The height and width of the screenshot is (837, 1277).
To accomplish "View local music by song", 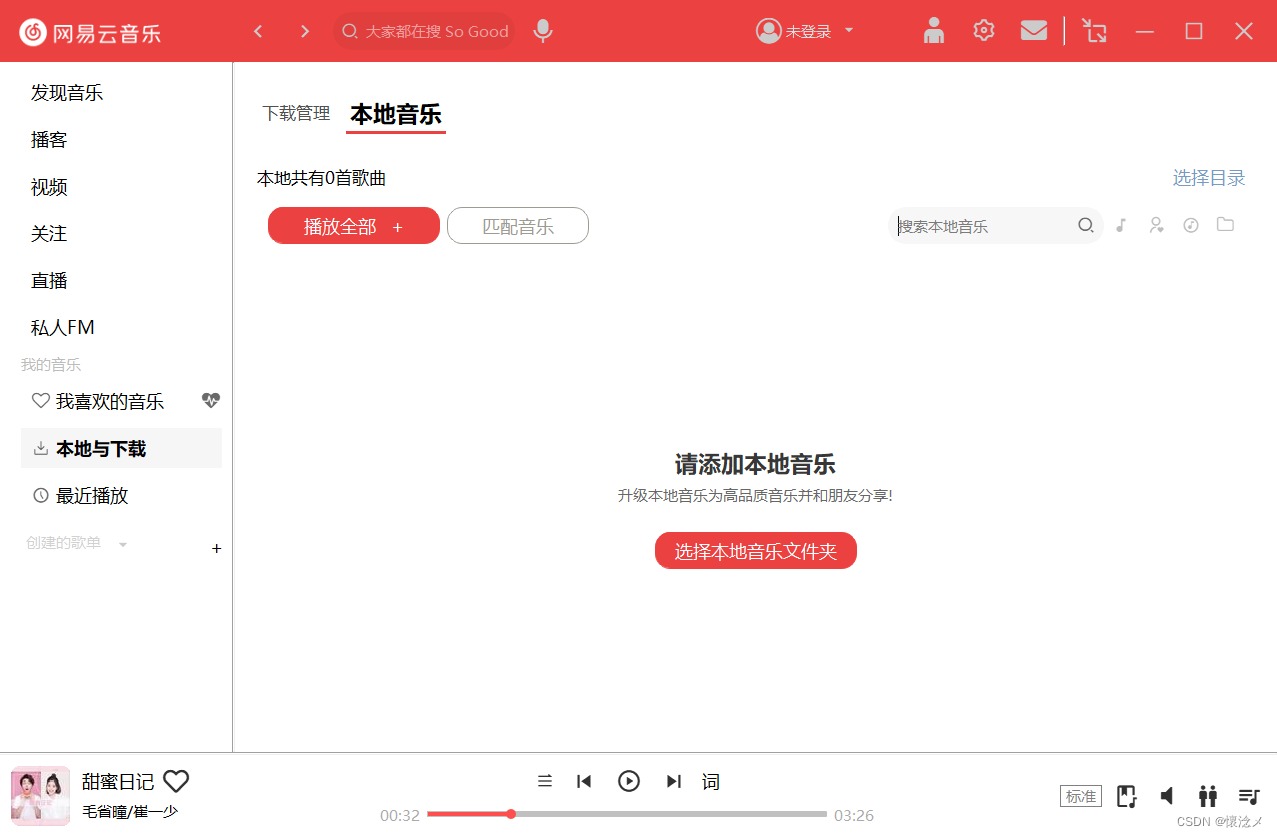I will pos(1120,225).
